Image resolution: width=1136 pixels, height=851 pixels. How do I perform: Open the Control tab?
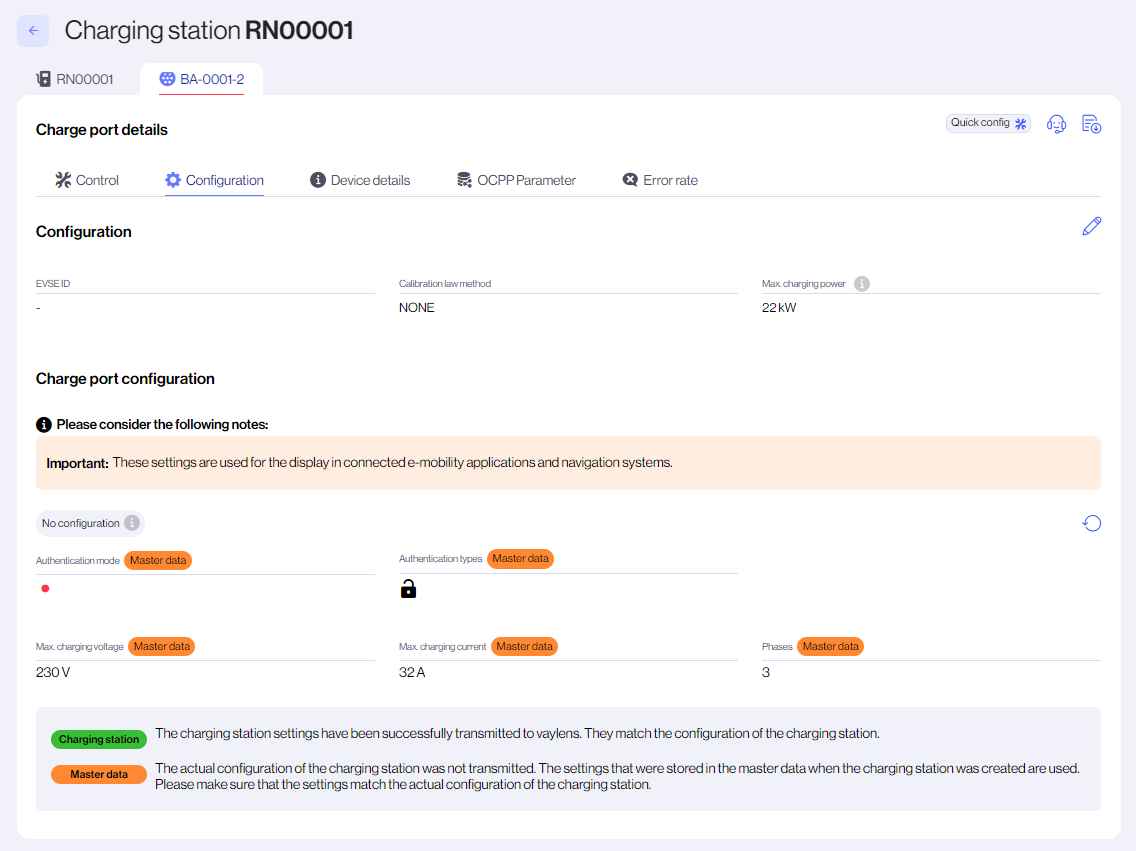(x=86, y=180)
